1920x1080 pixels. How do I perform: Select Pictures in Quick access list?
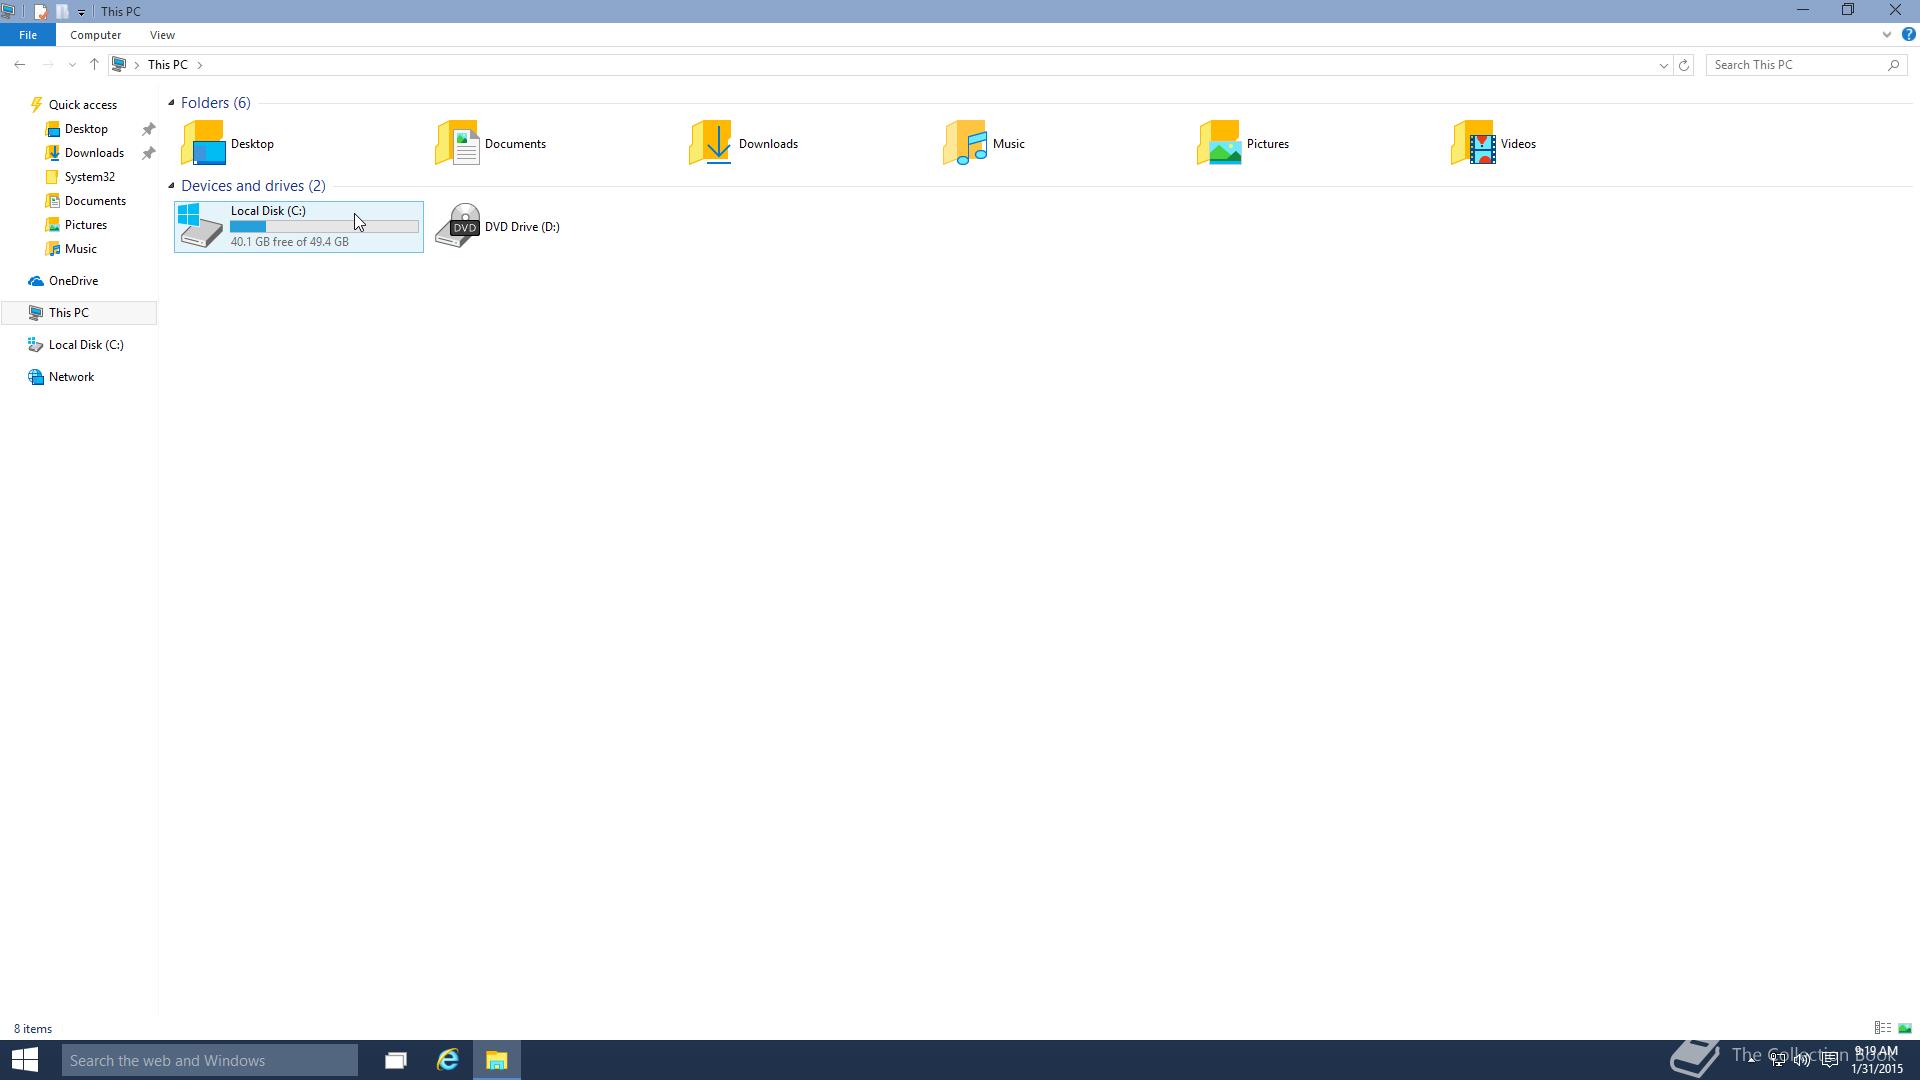(85, 225)
